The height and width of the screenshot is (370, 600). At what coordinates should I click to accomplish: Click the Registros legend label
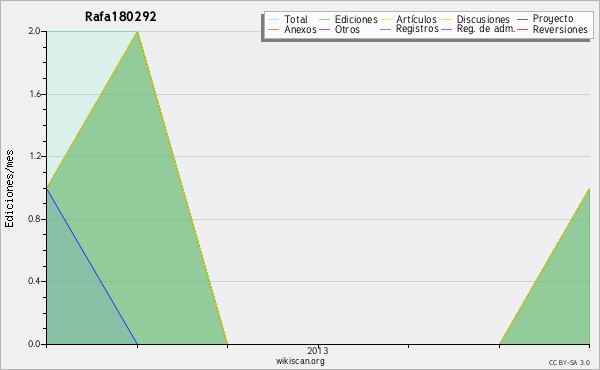tap(417, 29)
